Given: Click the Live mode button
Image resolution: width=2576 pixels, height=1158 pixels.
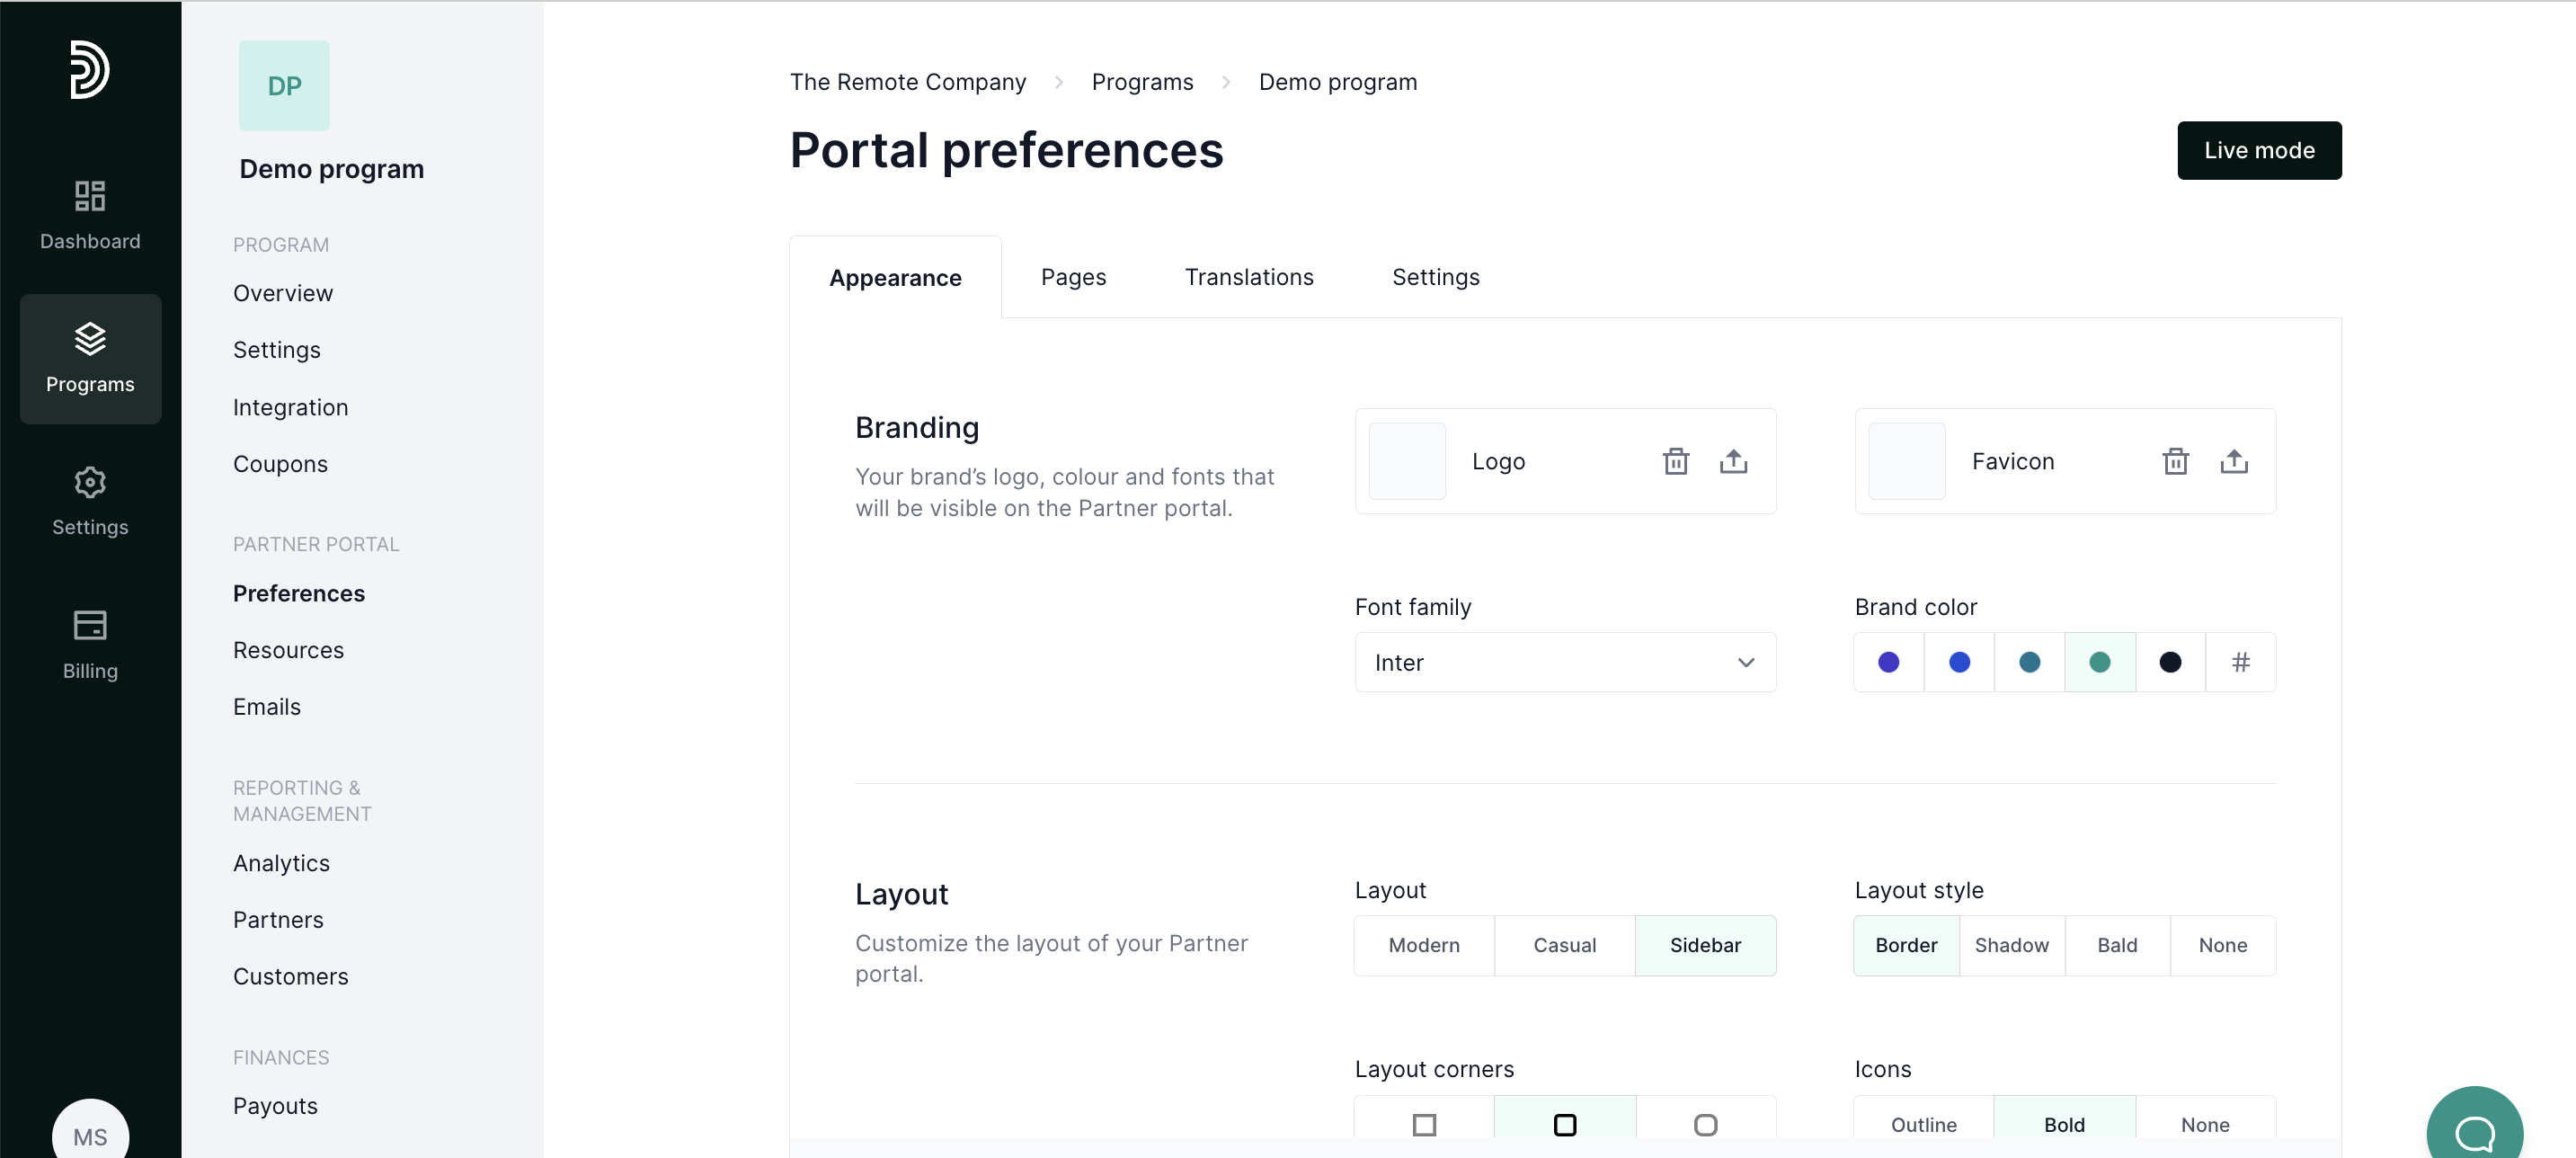Looking at the screenshot, I should (x=2258, y=150).
